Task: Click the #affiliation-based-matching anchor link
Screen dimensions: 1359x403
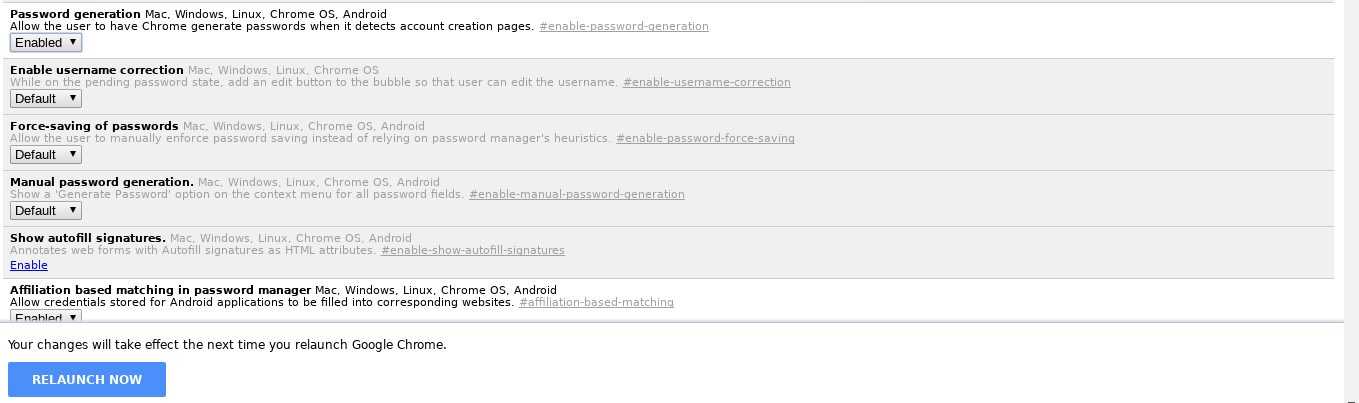Action: pos(596,302)
